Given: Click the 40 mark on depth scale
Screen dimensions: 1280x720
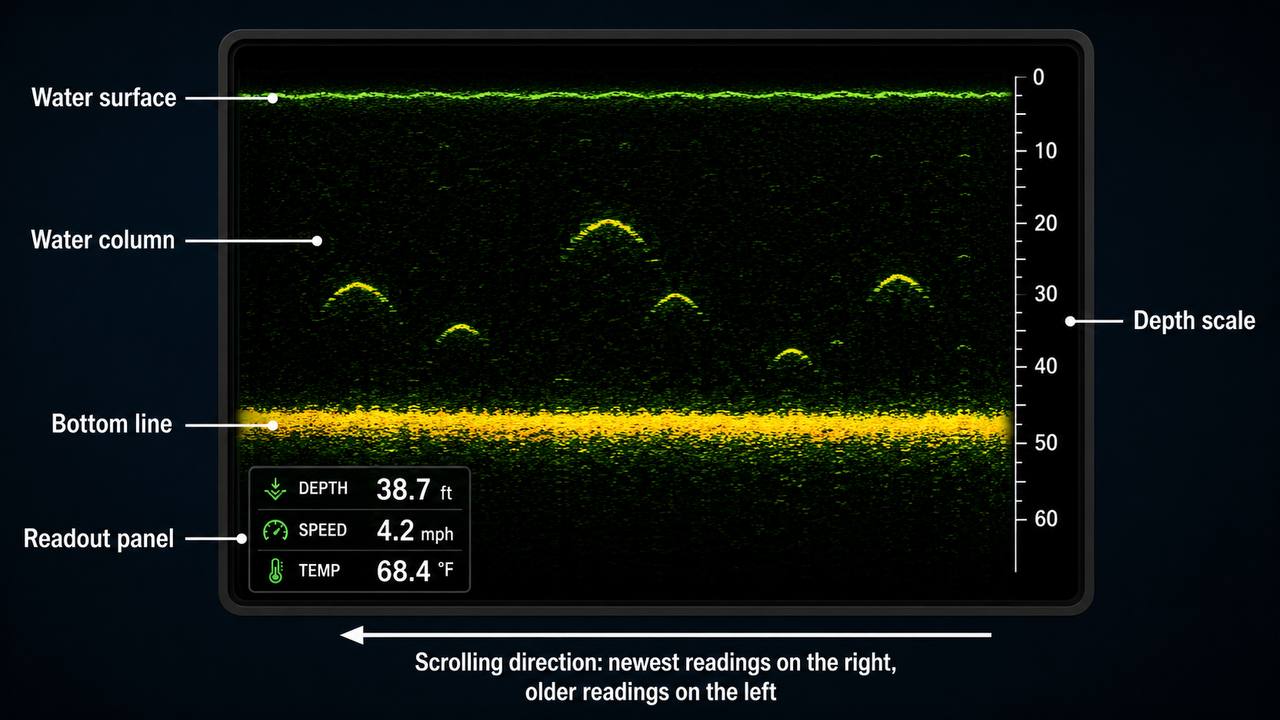Looking at the screenshot, I should click(1044, 367).
